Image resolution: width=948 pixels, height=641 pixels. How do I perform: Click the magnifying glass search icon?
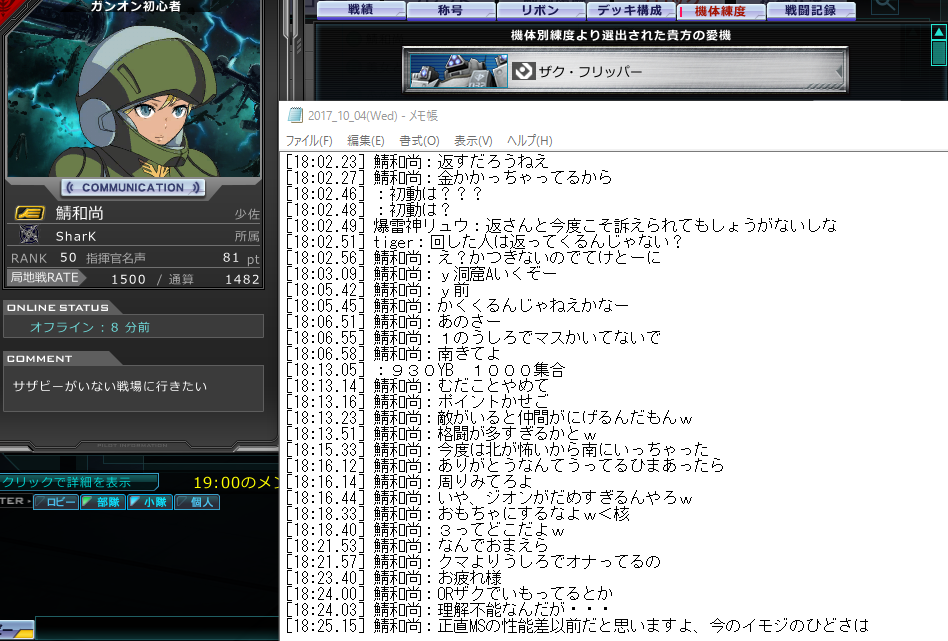pos(884,7)
